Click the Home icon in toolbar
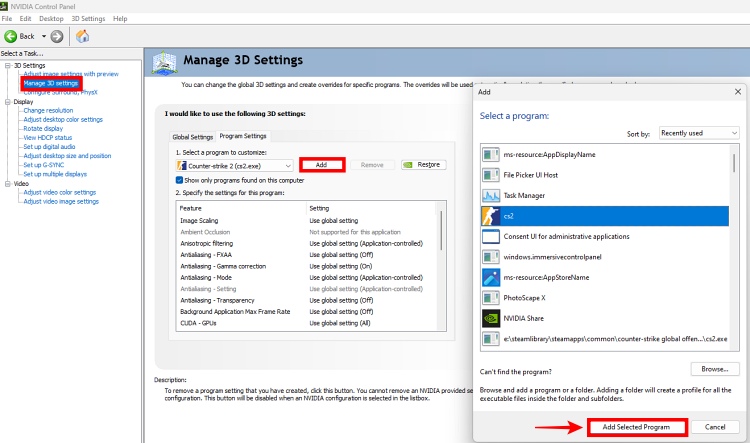 [x=82, y=36]
